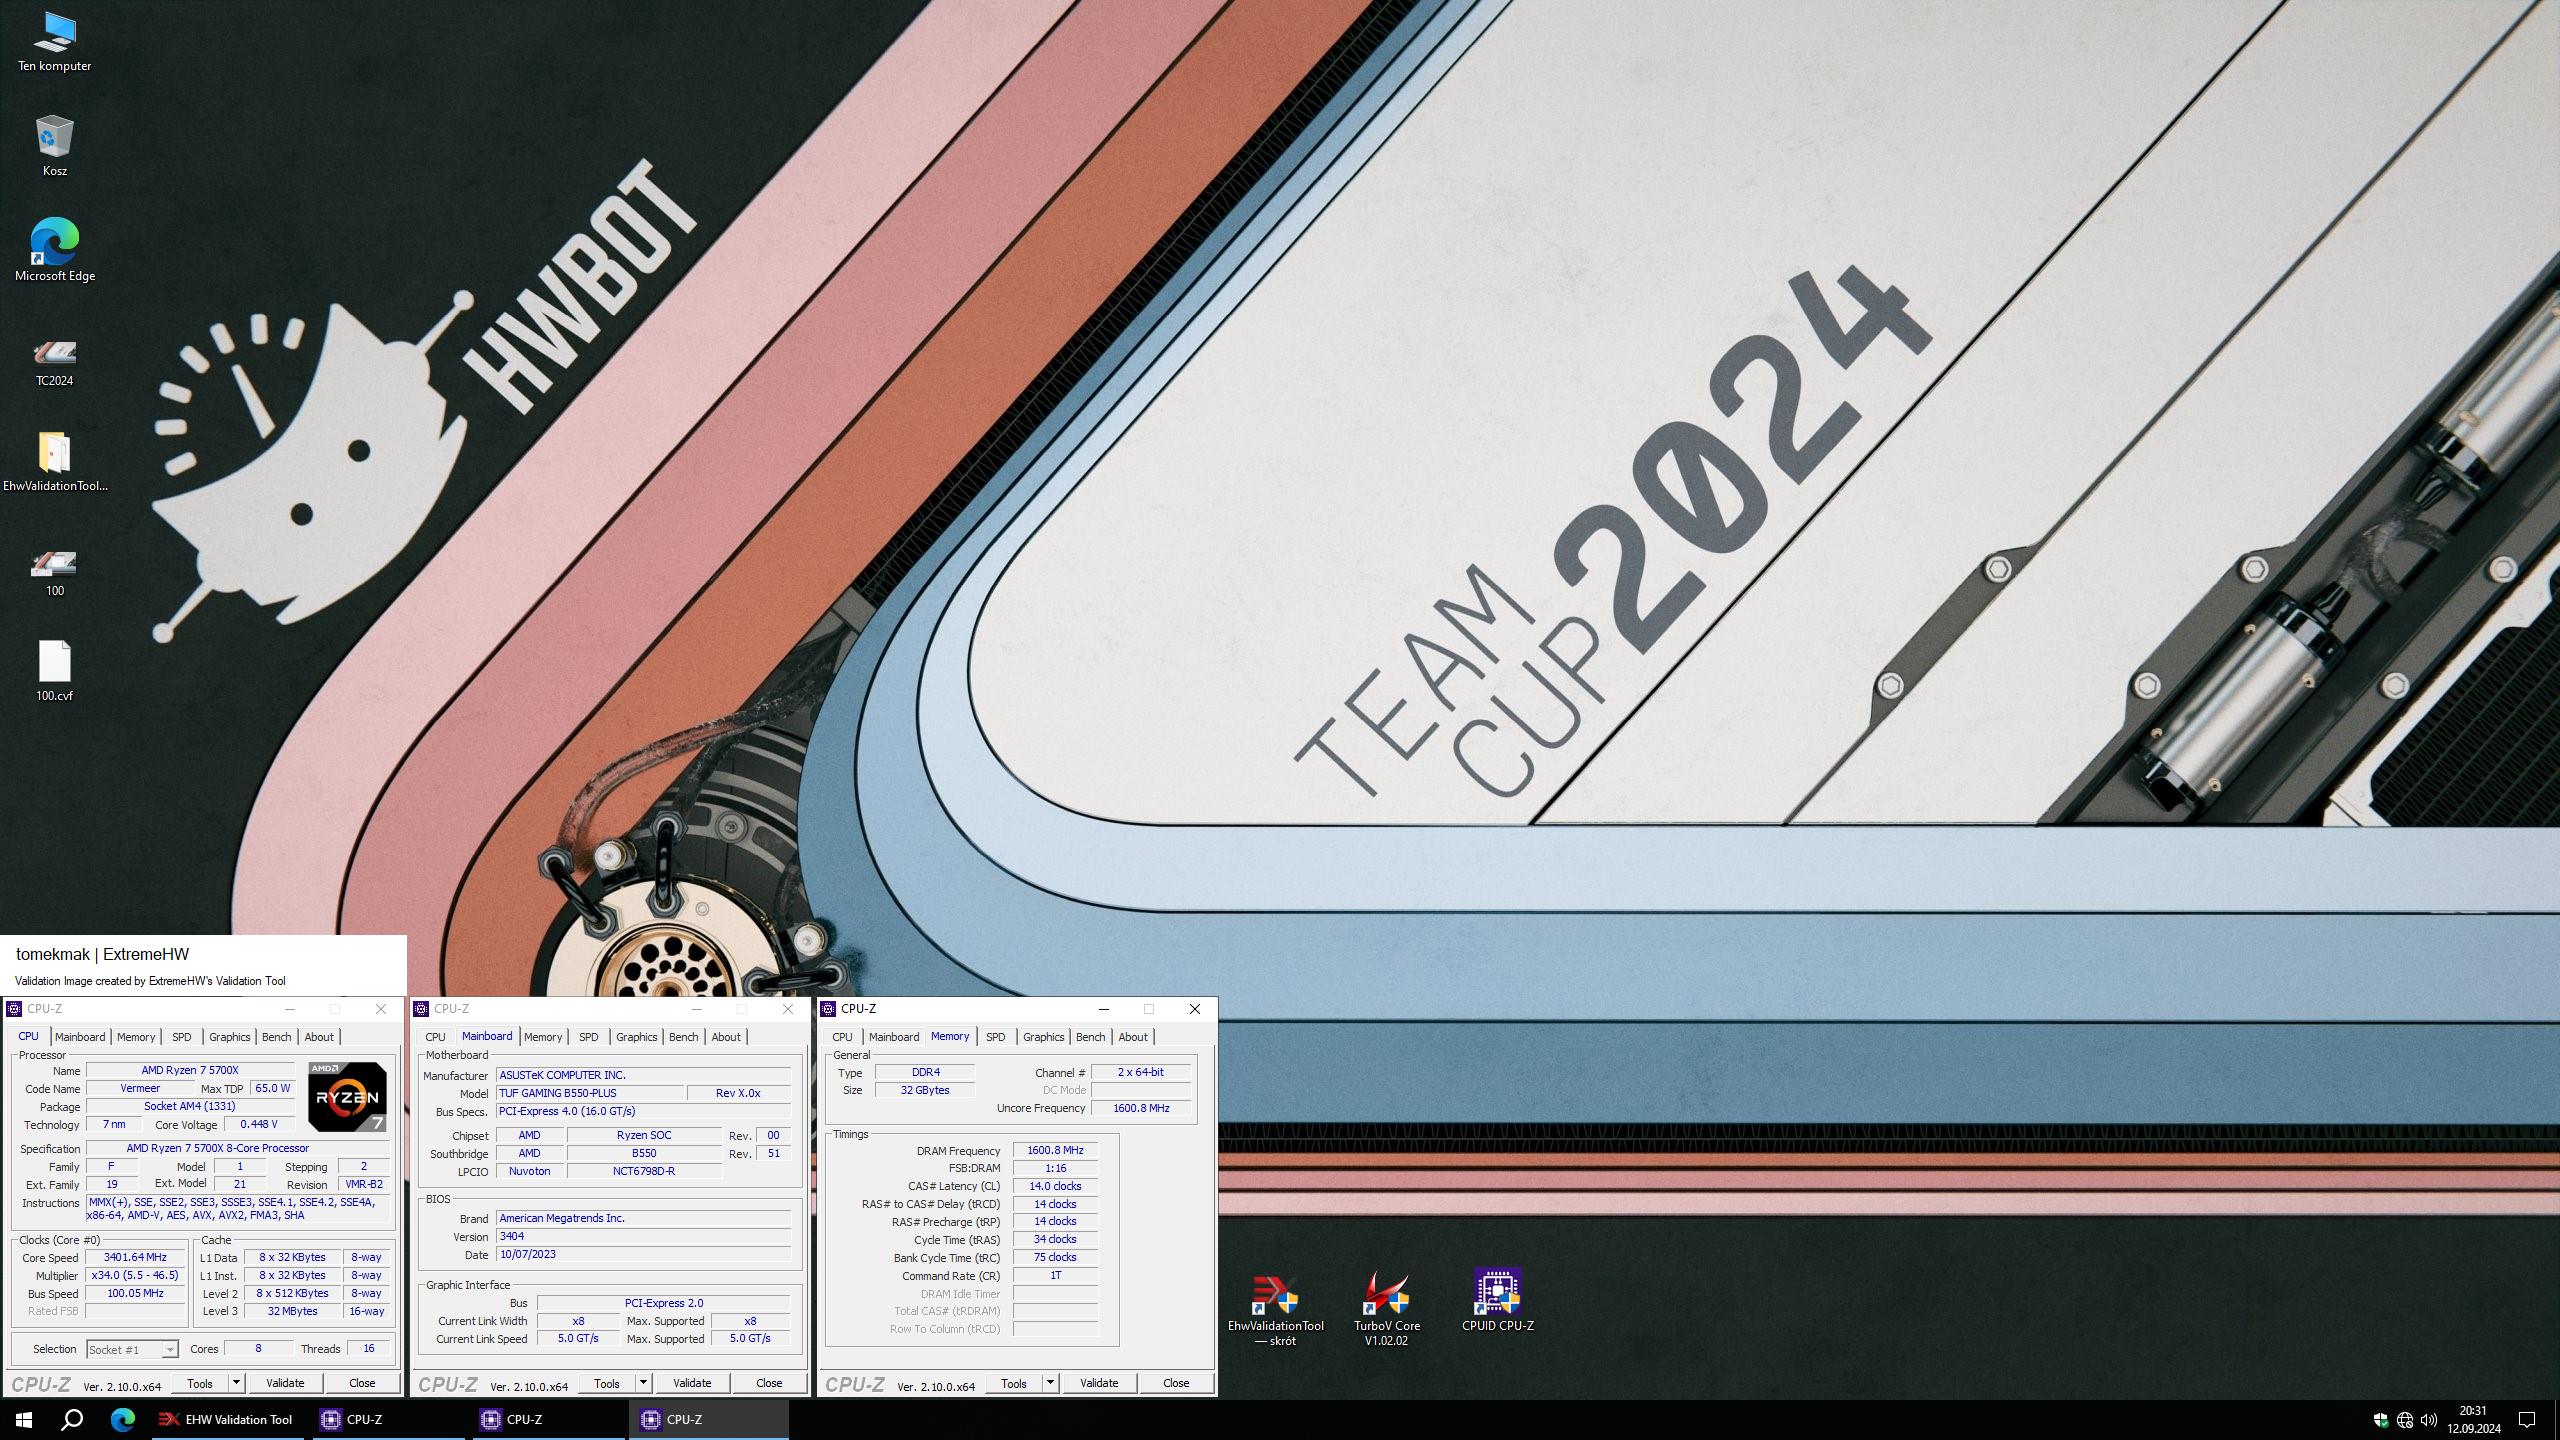Open Bench tab in middle CPU-Z window
Viewport: 2560px width, 1440px height.
pos(683,1037)
